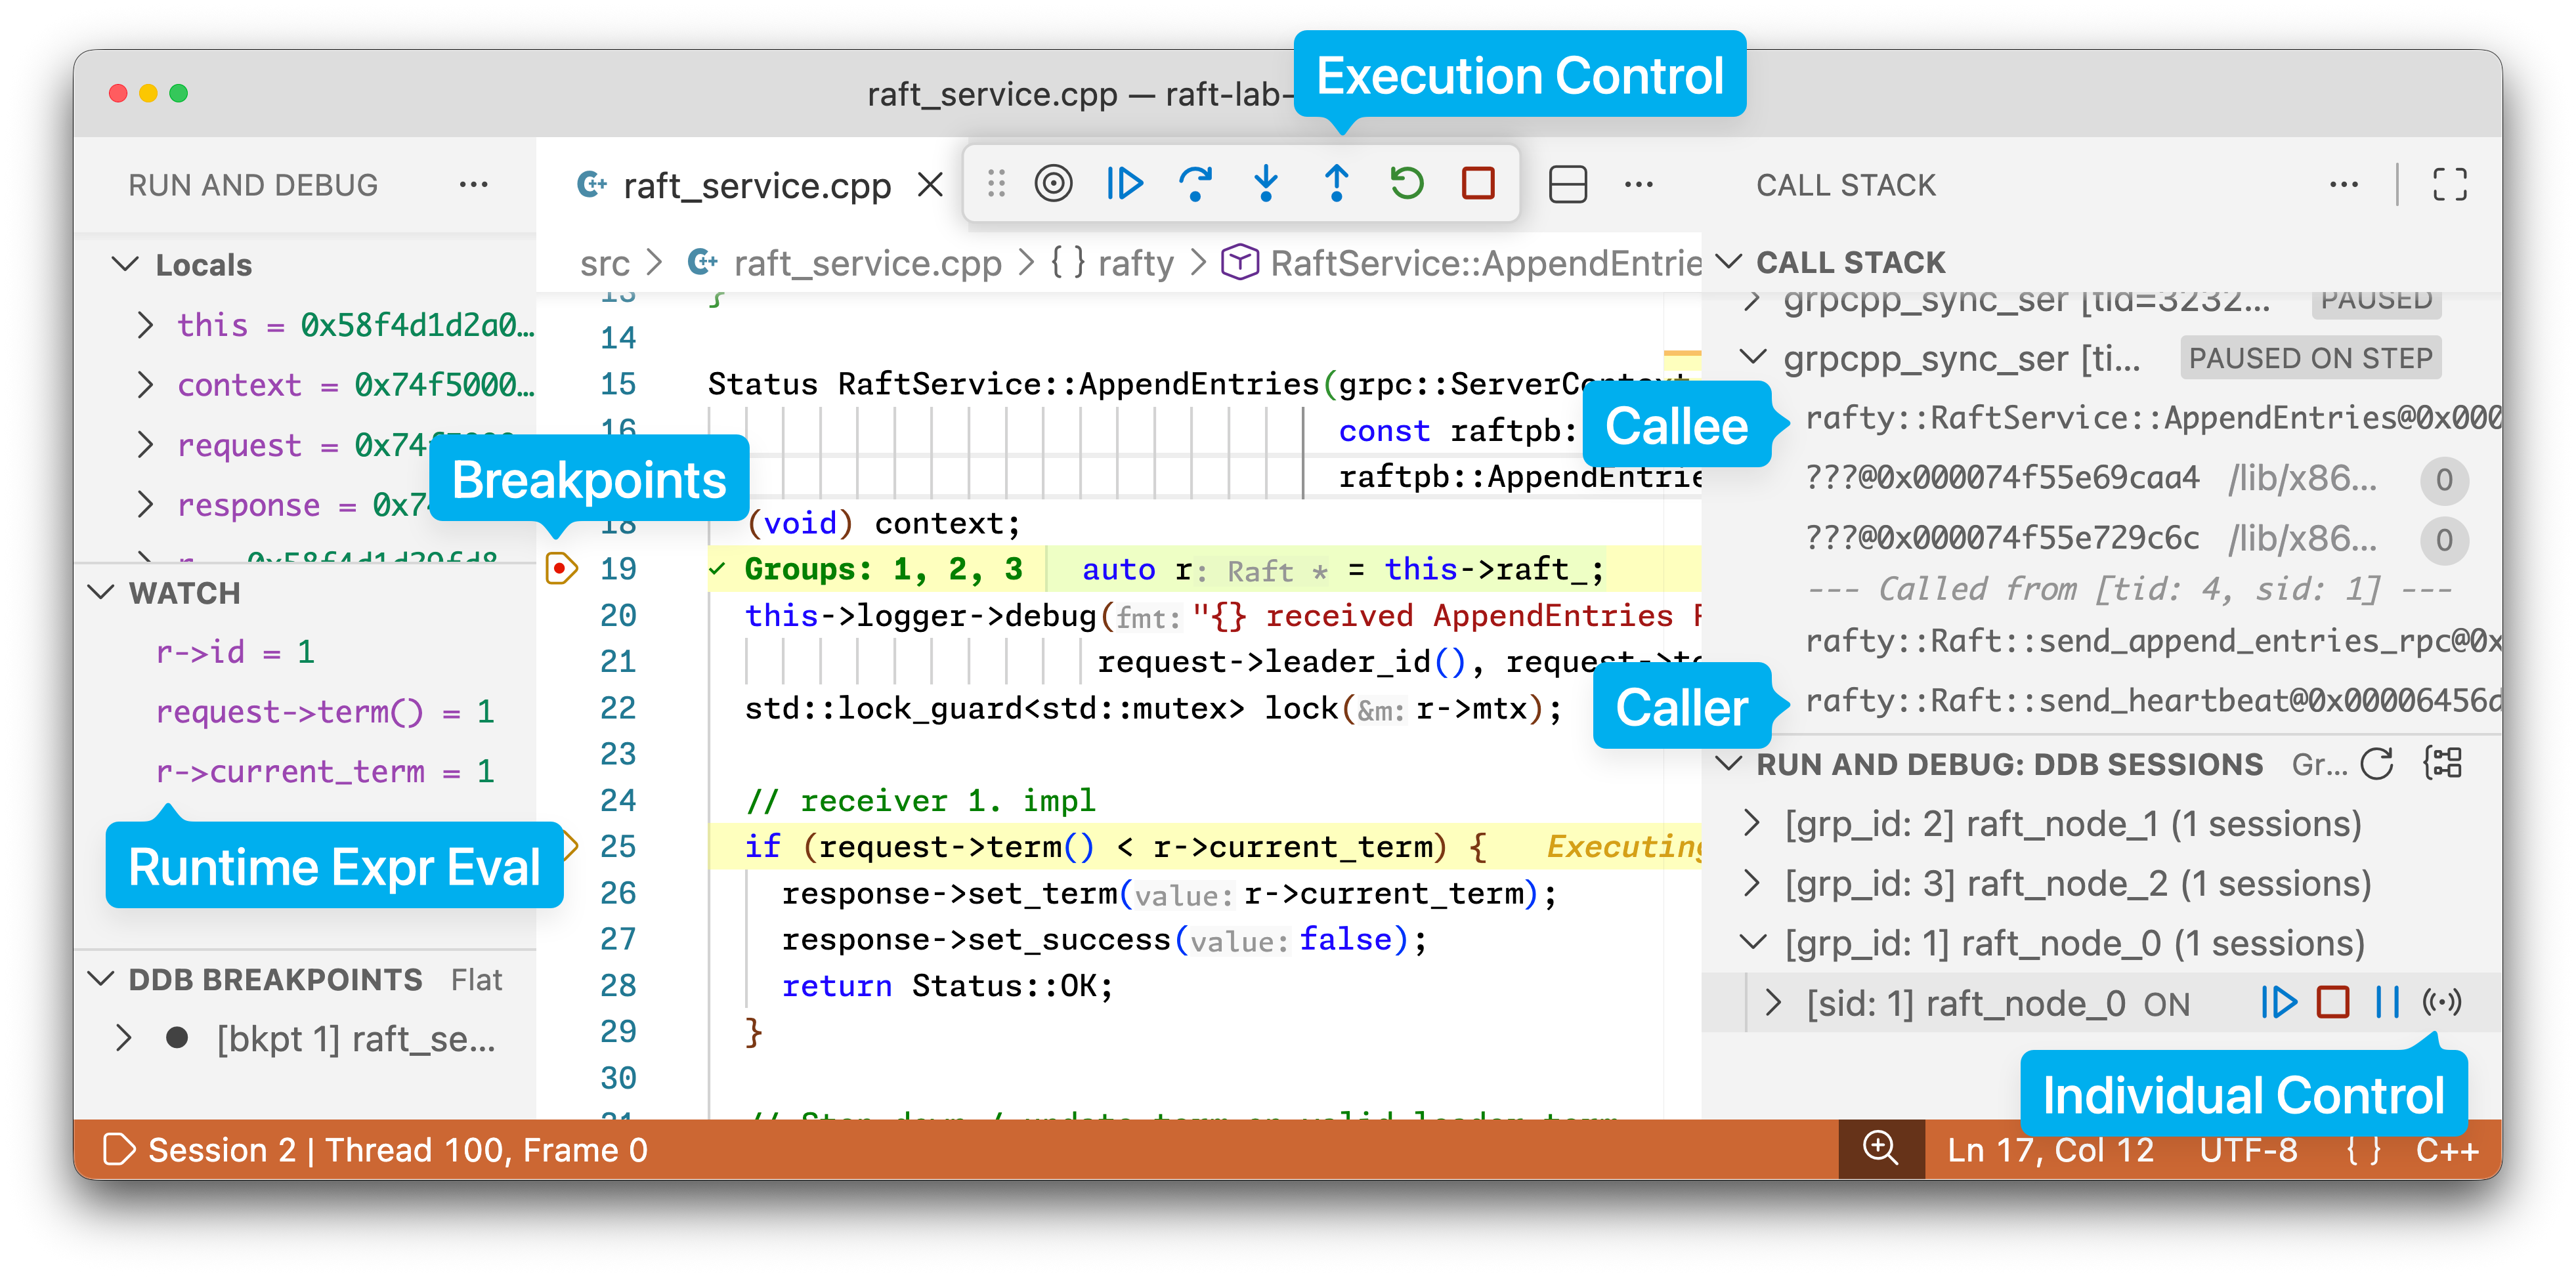This screenshot has height=1277, width=2576.
Task: Click the r->current_term watch expression
Action: click(325, 772)
